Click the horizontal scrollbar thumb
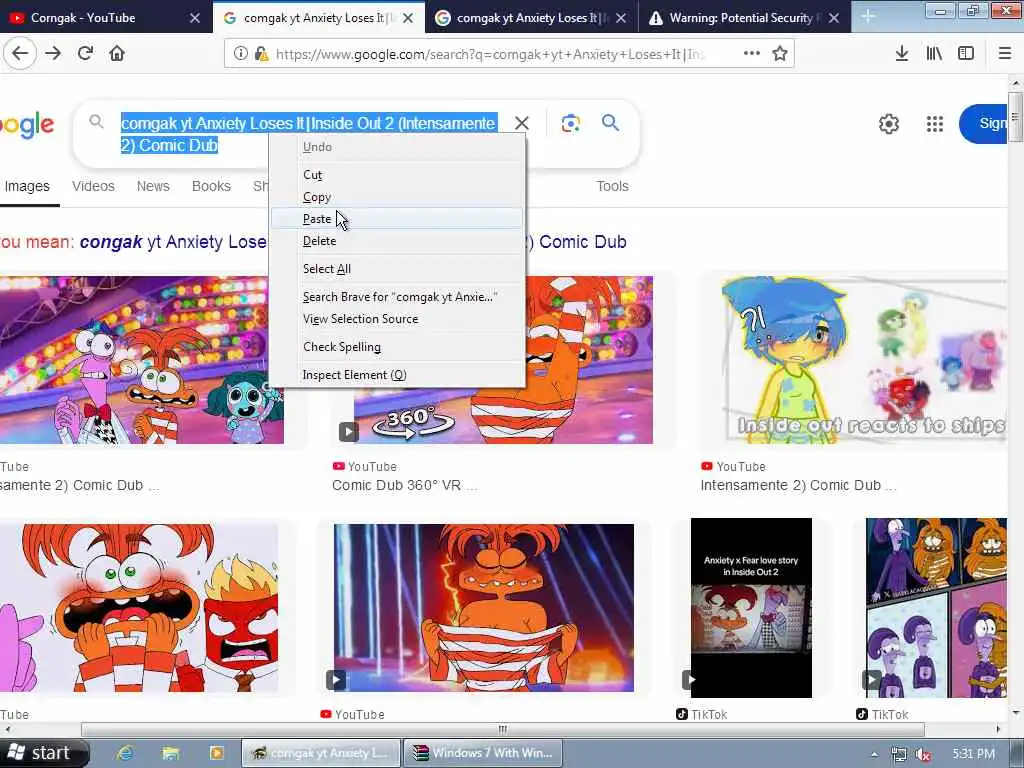 click(x=502, y=729)
